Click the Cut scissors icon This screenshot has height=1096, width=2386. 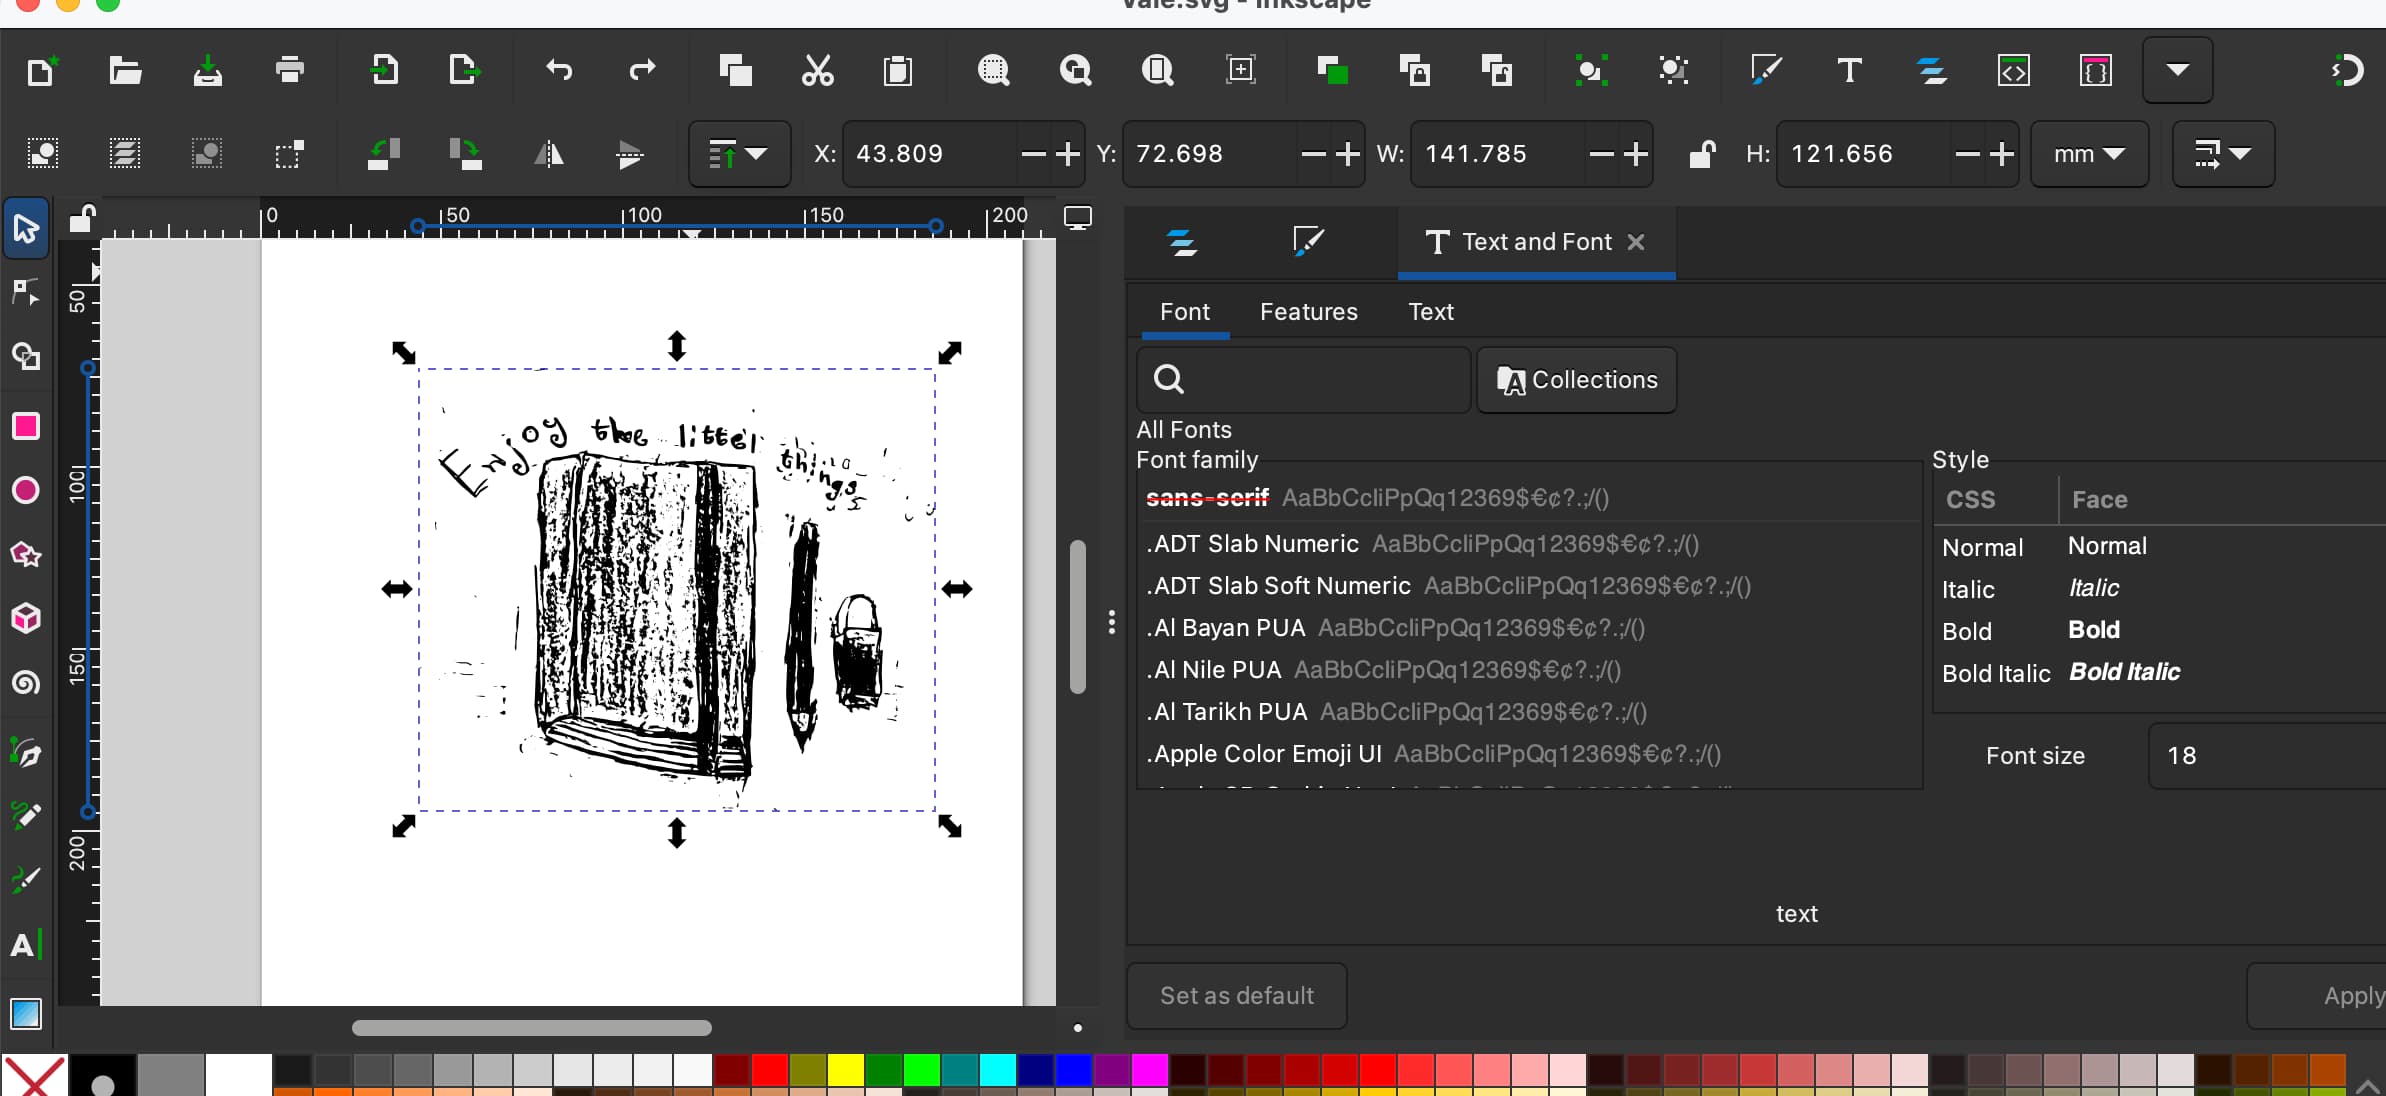(x=817, y=70)
